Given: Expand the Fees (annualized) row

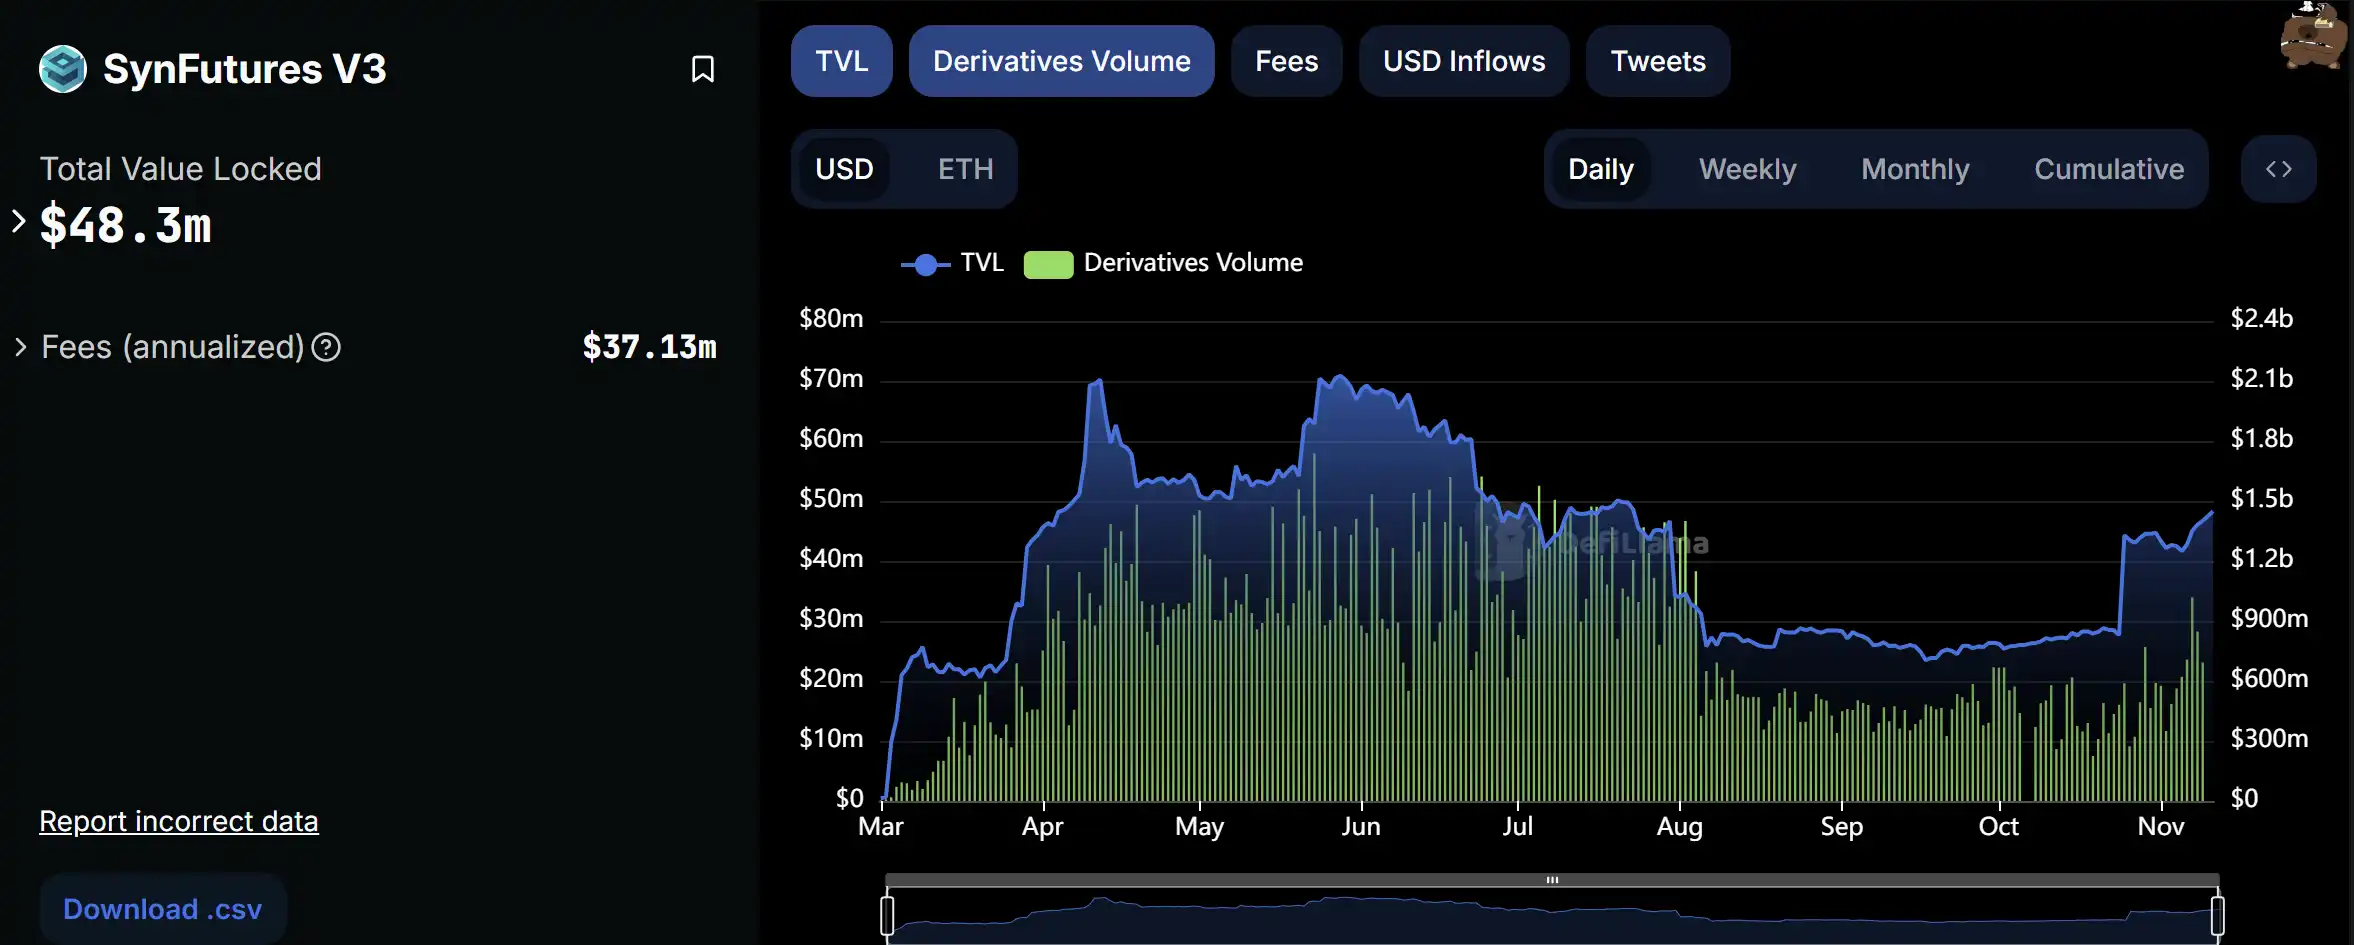Looking at the screenshot, I should click(20, 347).
